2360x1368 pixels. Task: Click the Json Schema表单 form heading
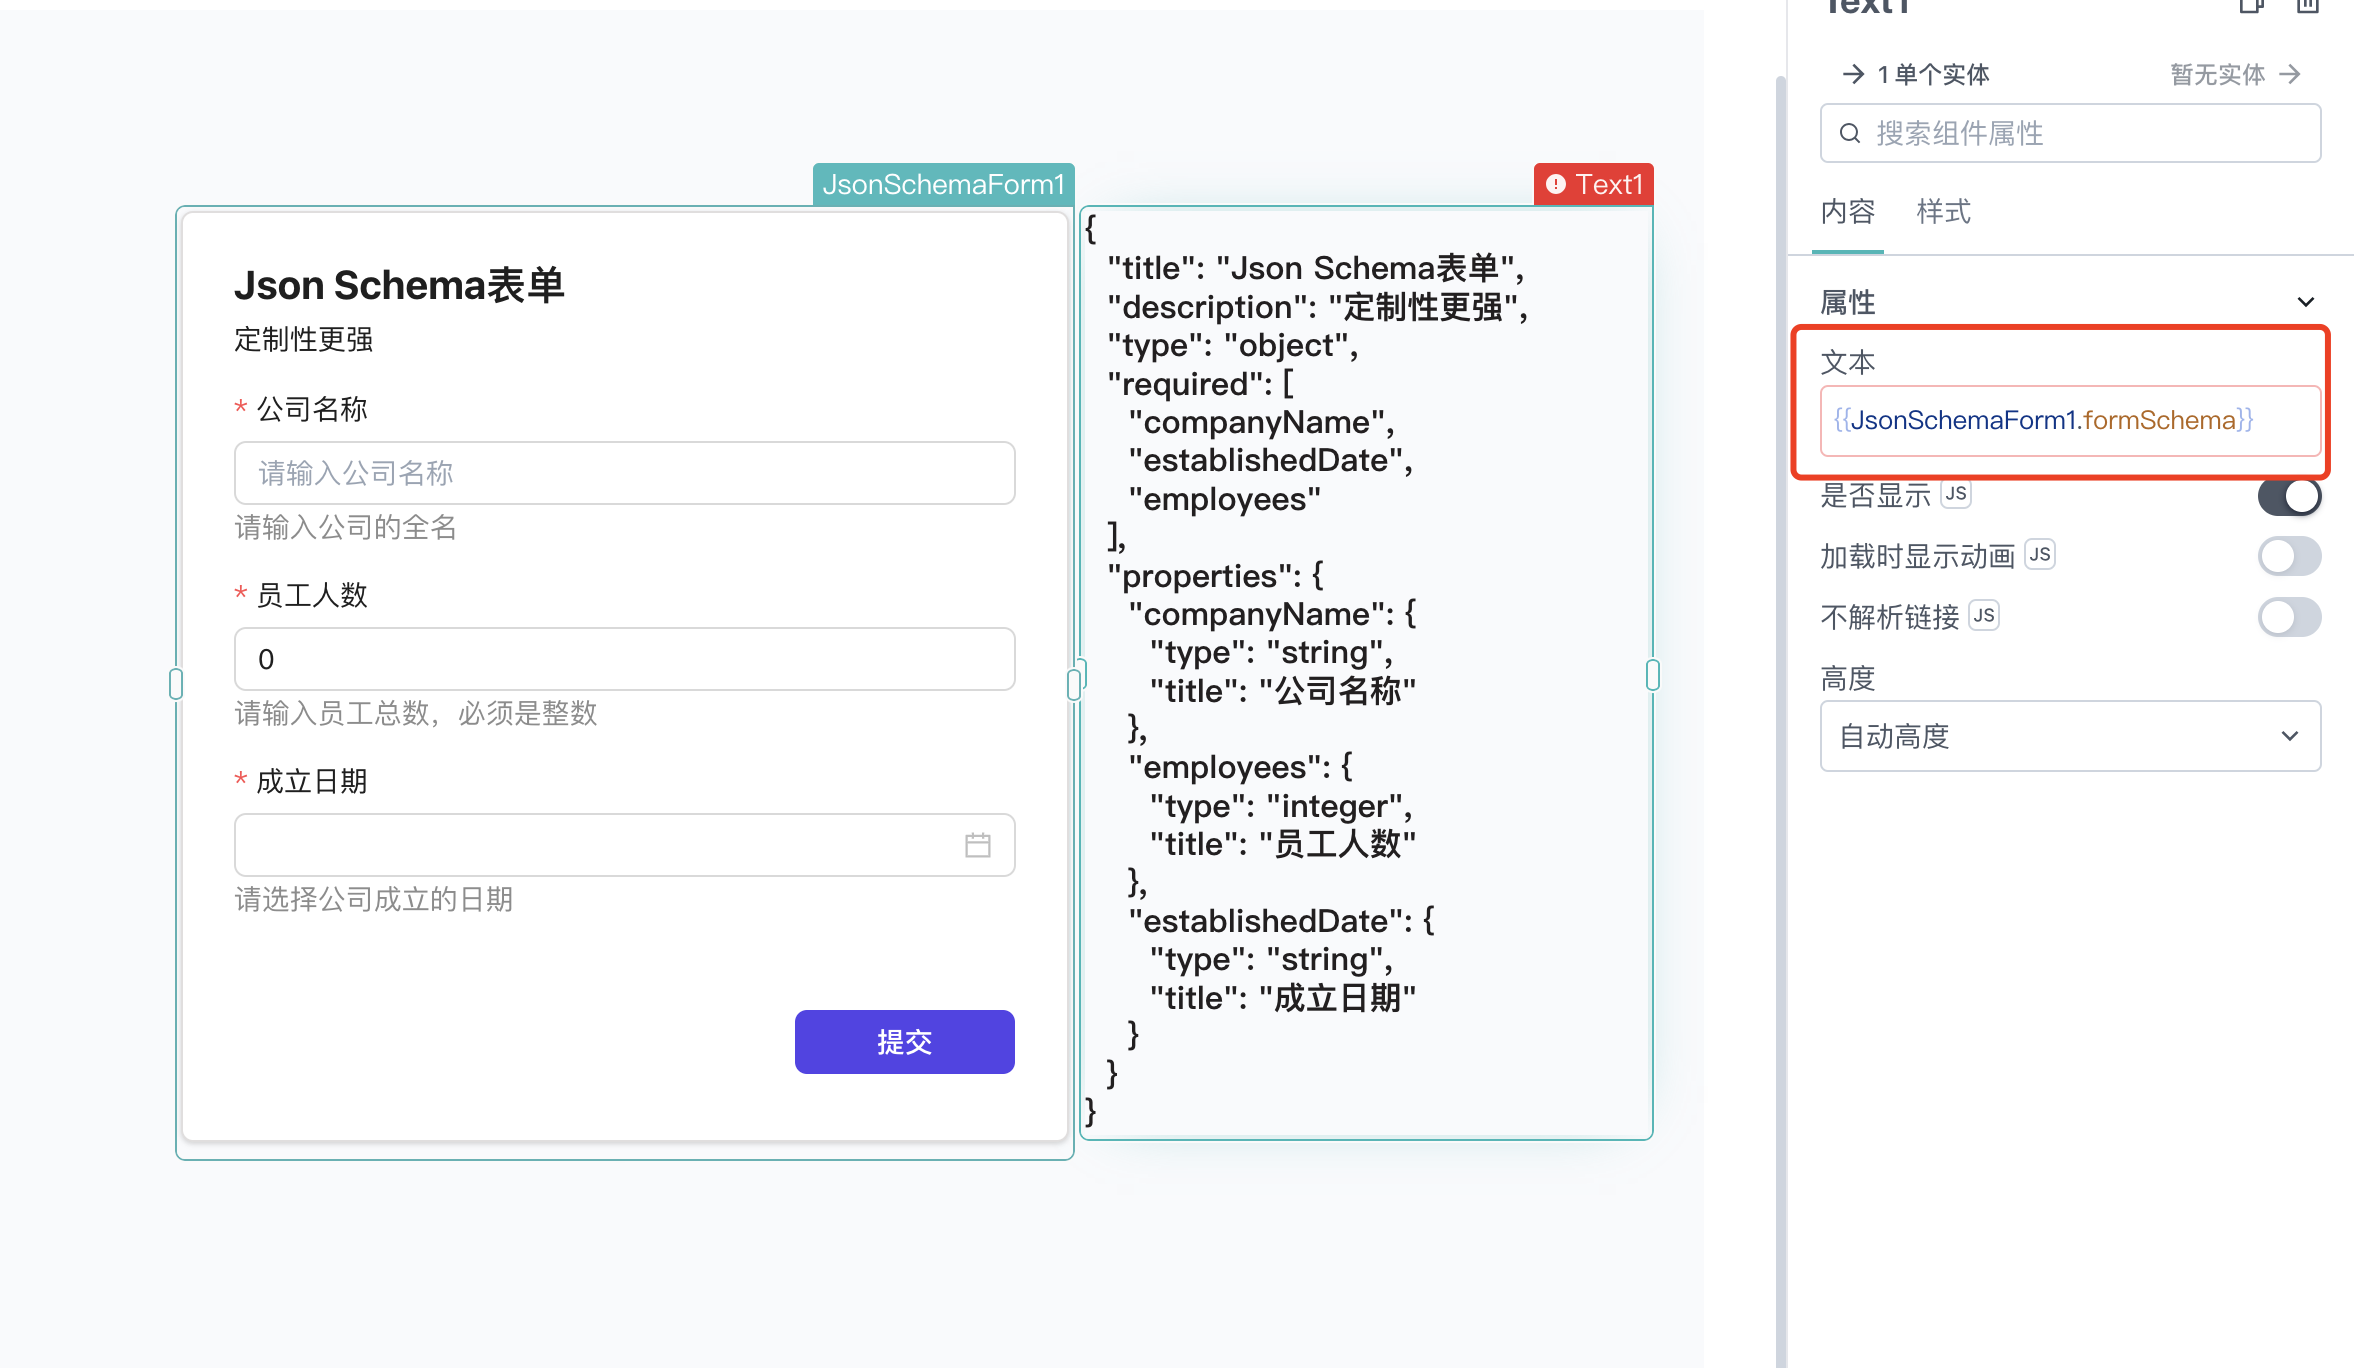click(399, 285)
